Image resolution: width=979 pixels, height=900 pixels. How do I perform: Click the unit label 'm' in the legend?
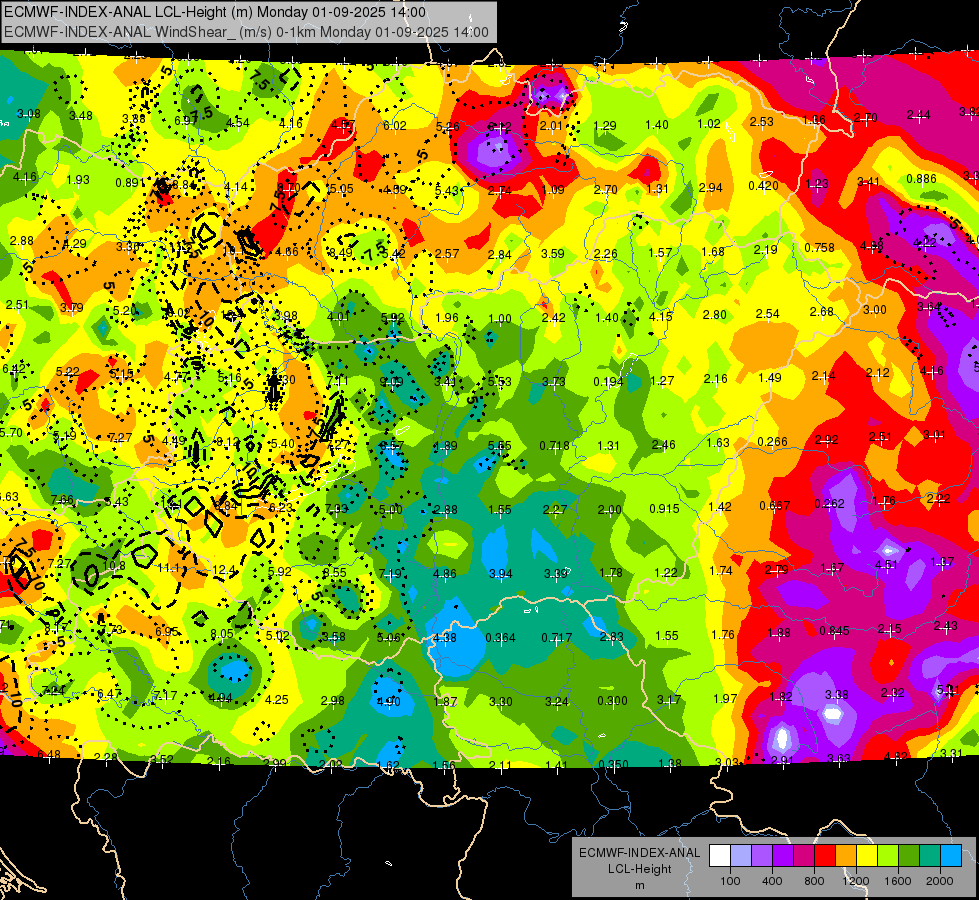click(639, 886)
